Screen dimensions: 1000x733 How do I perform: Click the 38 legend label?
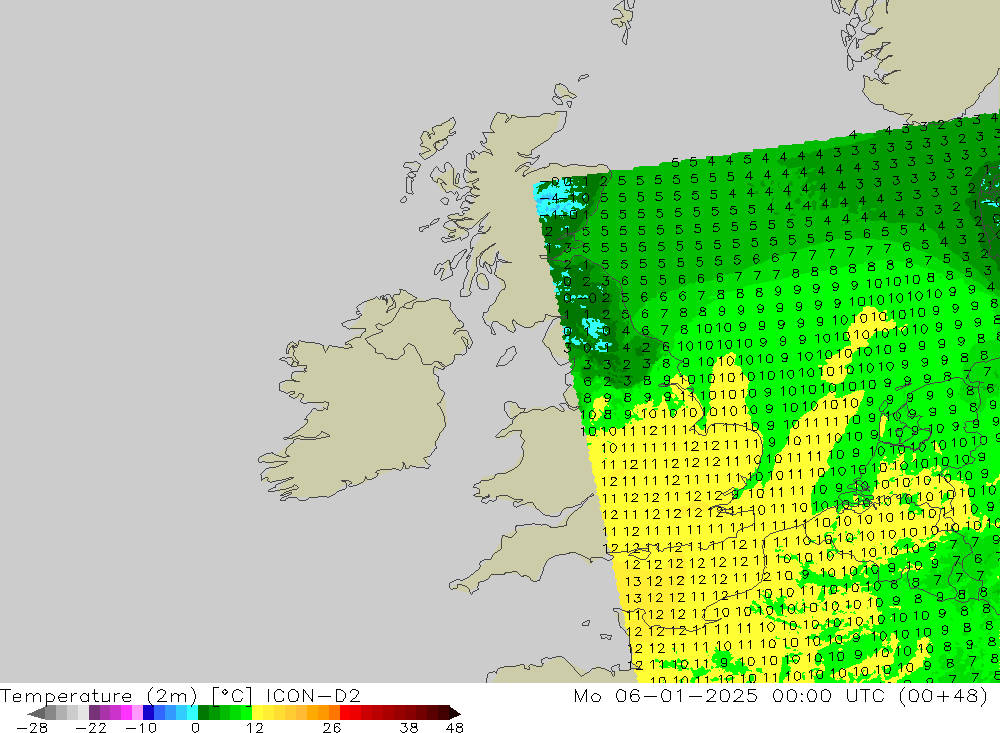tap(409, 727)
